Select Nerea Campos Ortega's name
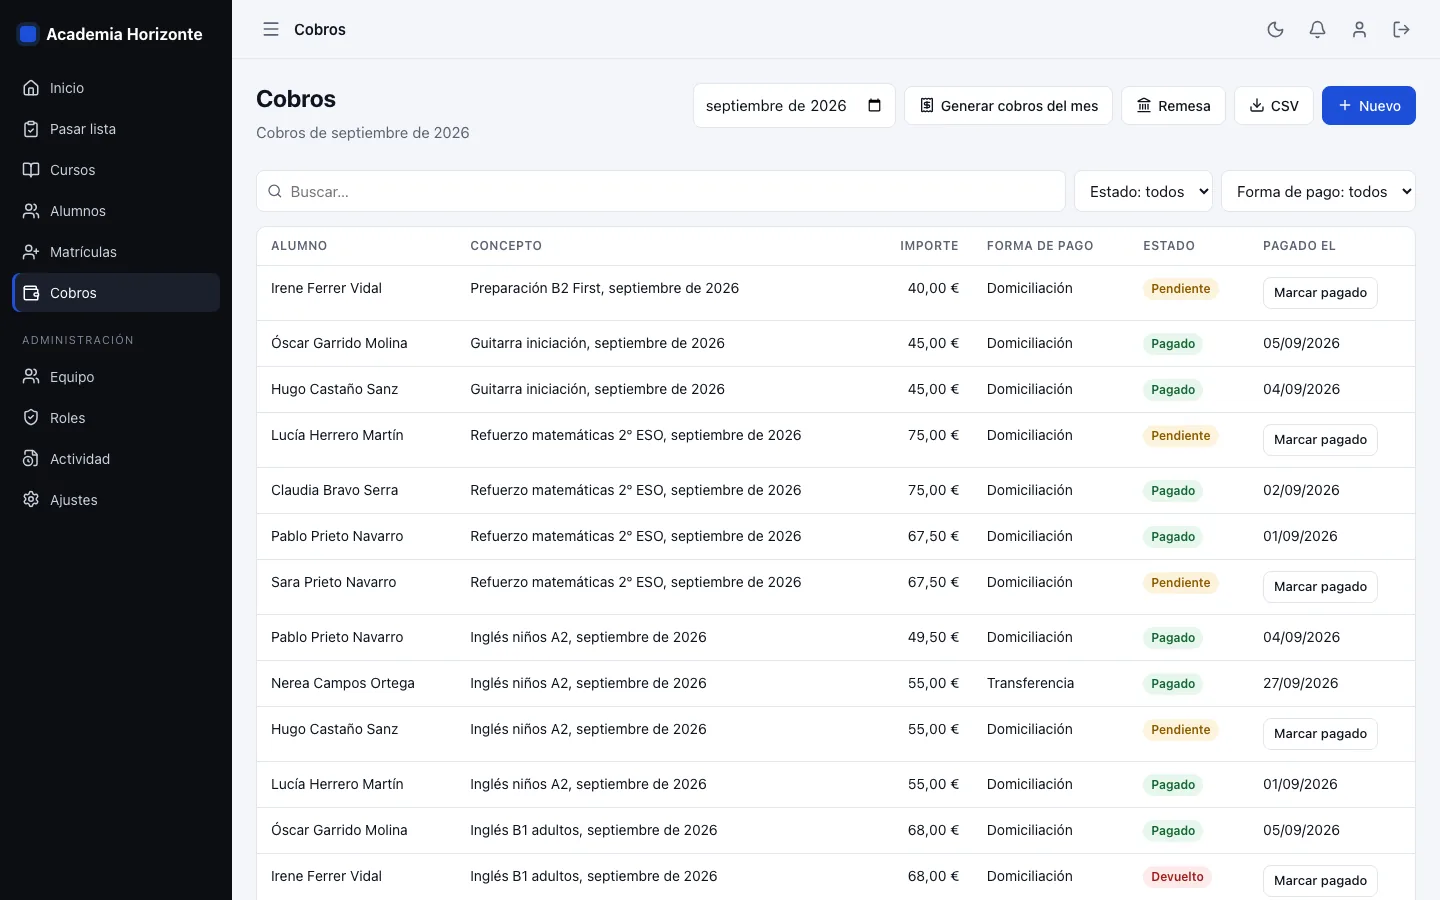This screenshot has height=900, width=1440. (x=343, y=683)
